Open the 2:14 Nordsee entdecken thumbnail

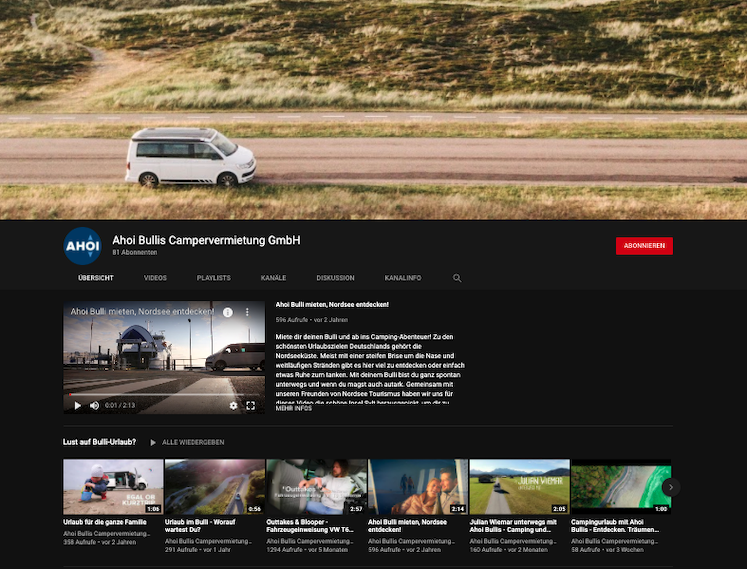(418, 487)
